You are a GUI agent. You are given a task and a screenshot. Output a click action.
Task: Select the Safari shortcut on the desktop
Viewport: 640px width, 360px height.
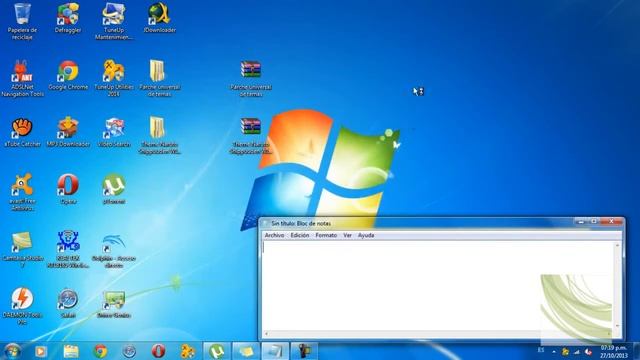(68, 304)
